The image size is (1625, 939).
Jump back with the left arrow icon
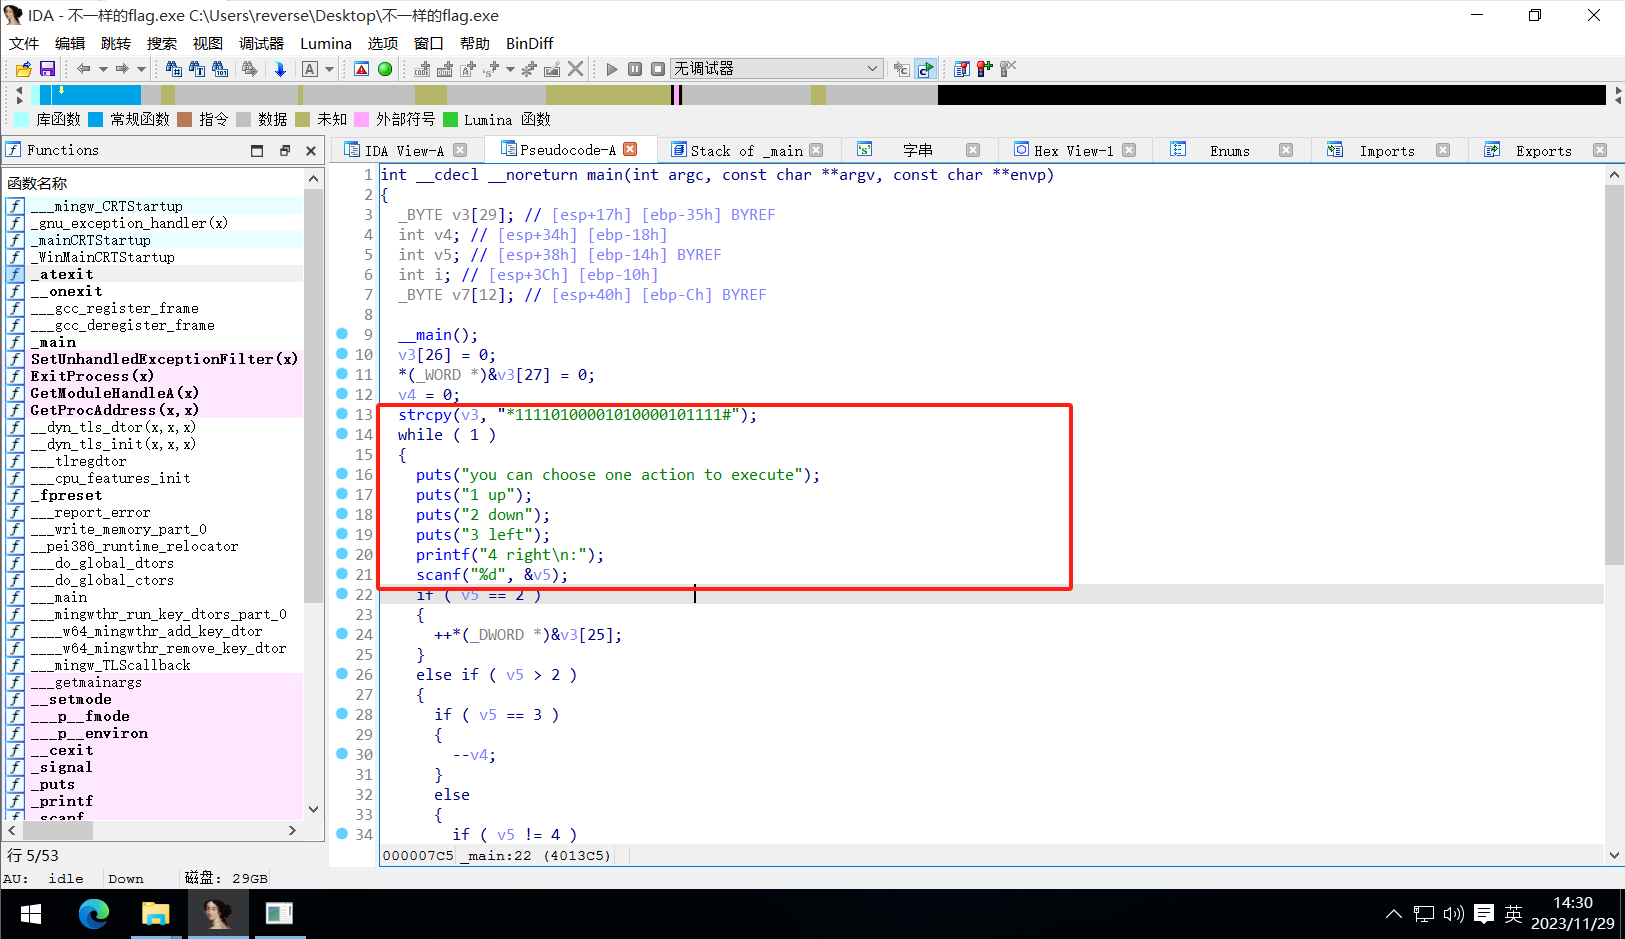coord(84,69)
